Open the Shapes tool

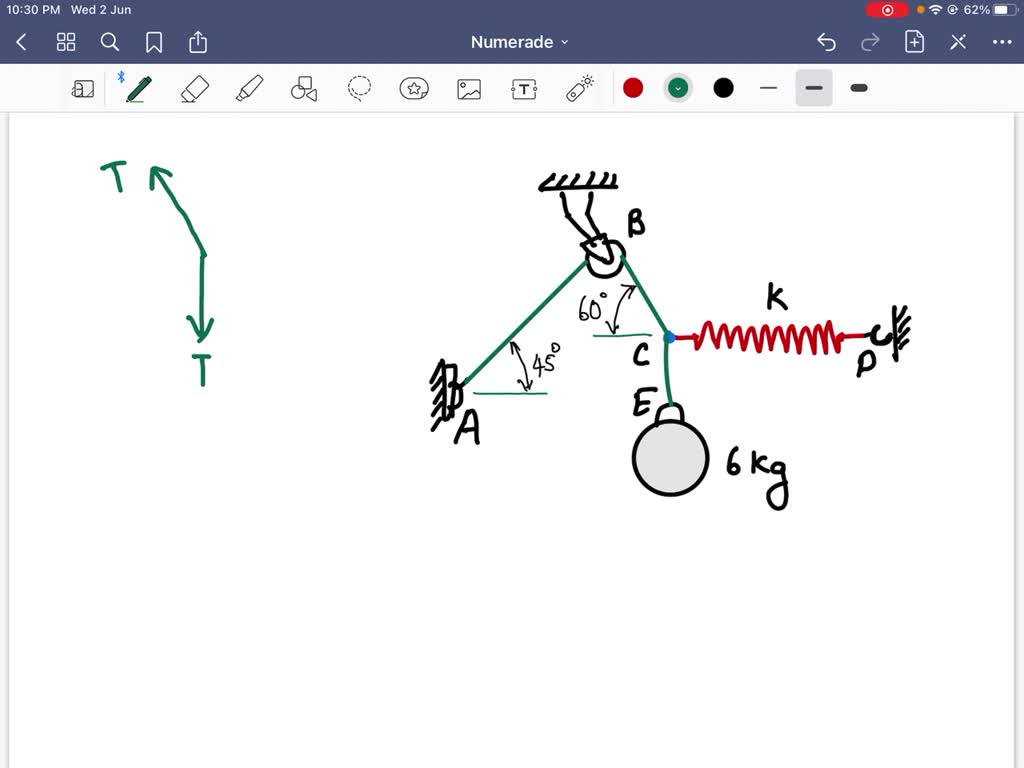[303, 88]
